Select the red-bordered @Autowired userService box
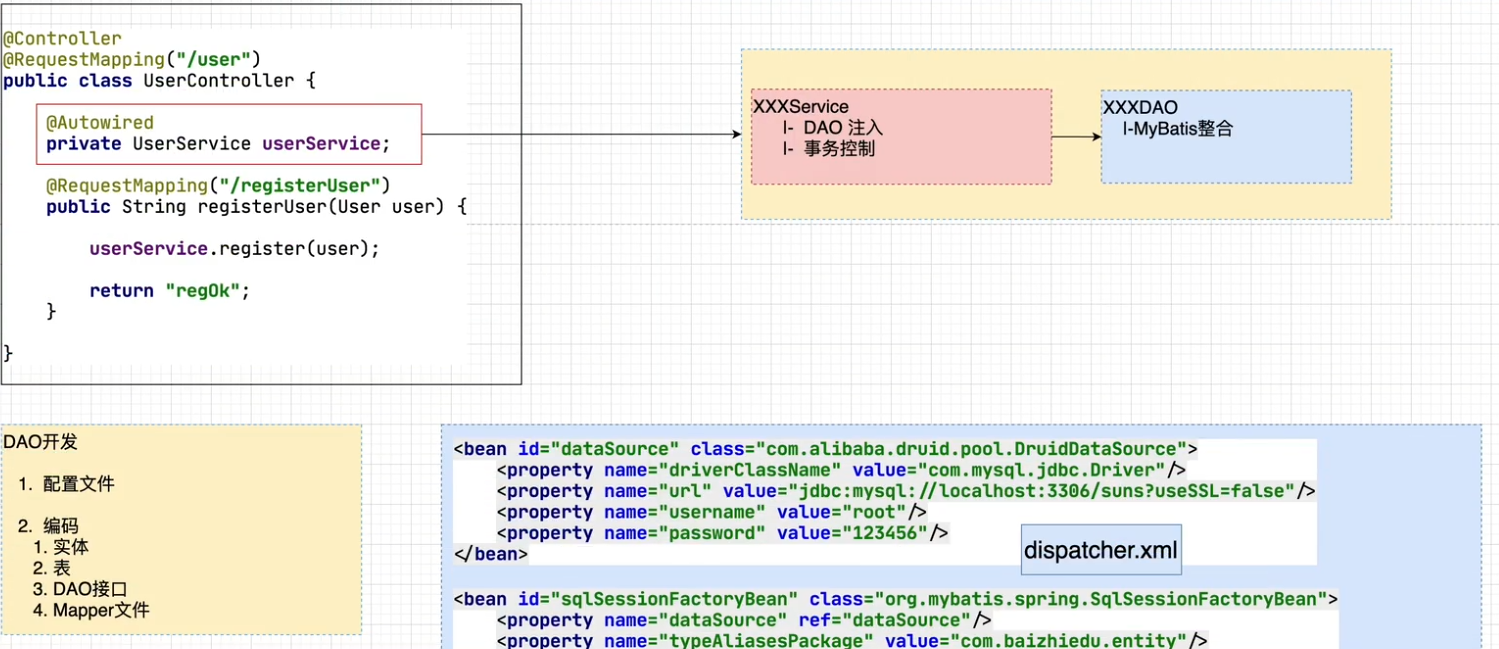This screenshot has height=649, width=1499. (x=228, y=134)
